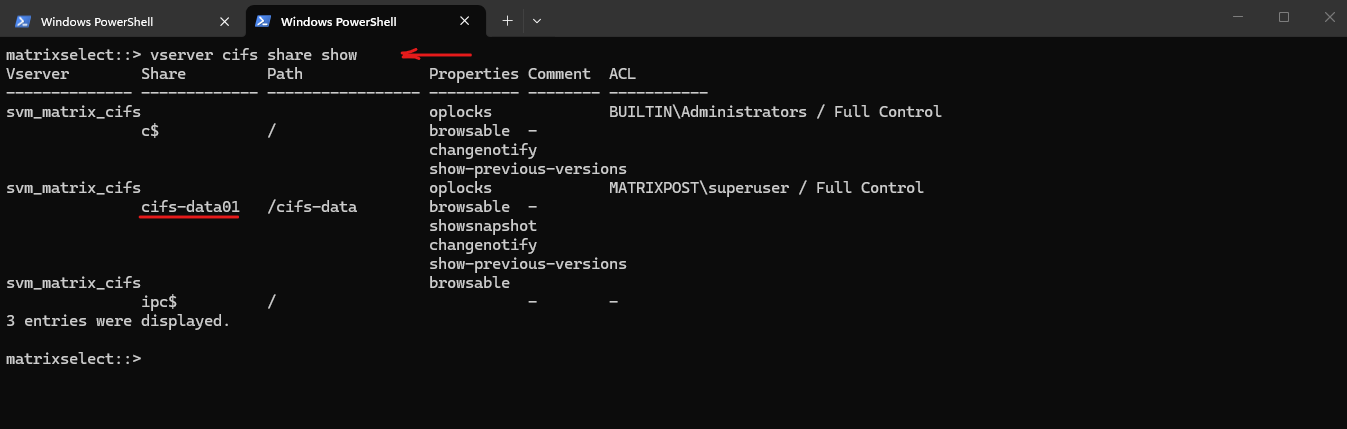Close the terminal window
1347x429 pixels.
point(1327,17)
